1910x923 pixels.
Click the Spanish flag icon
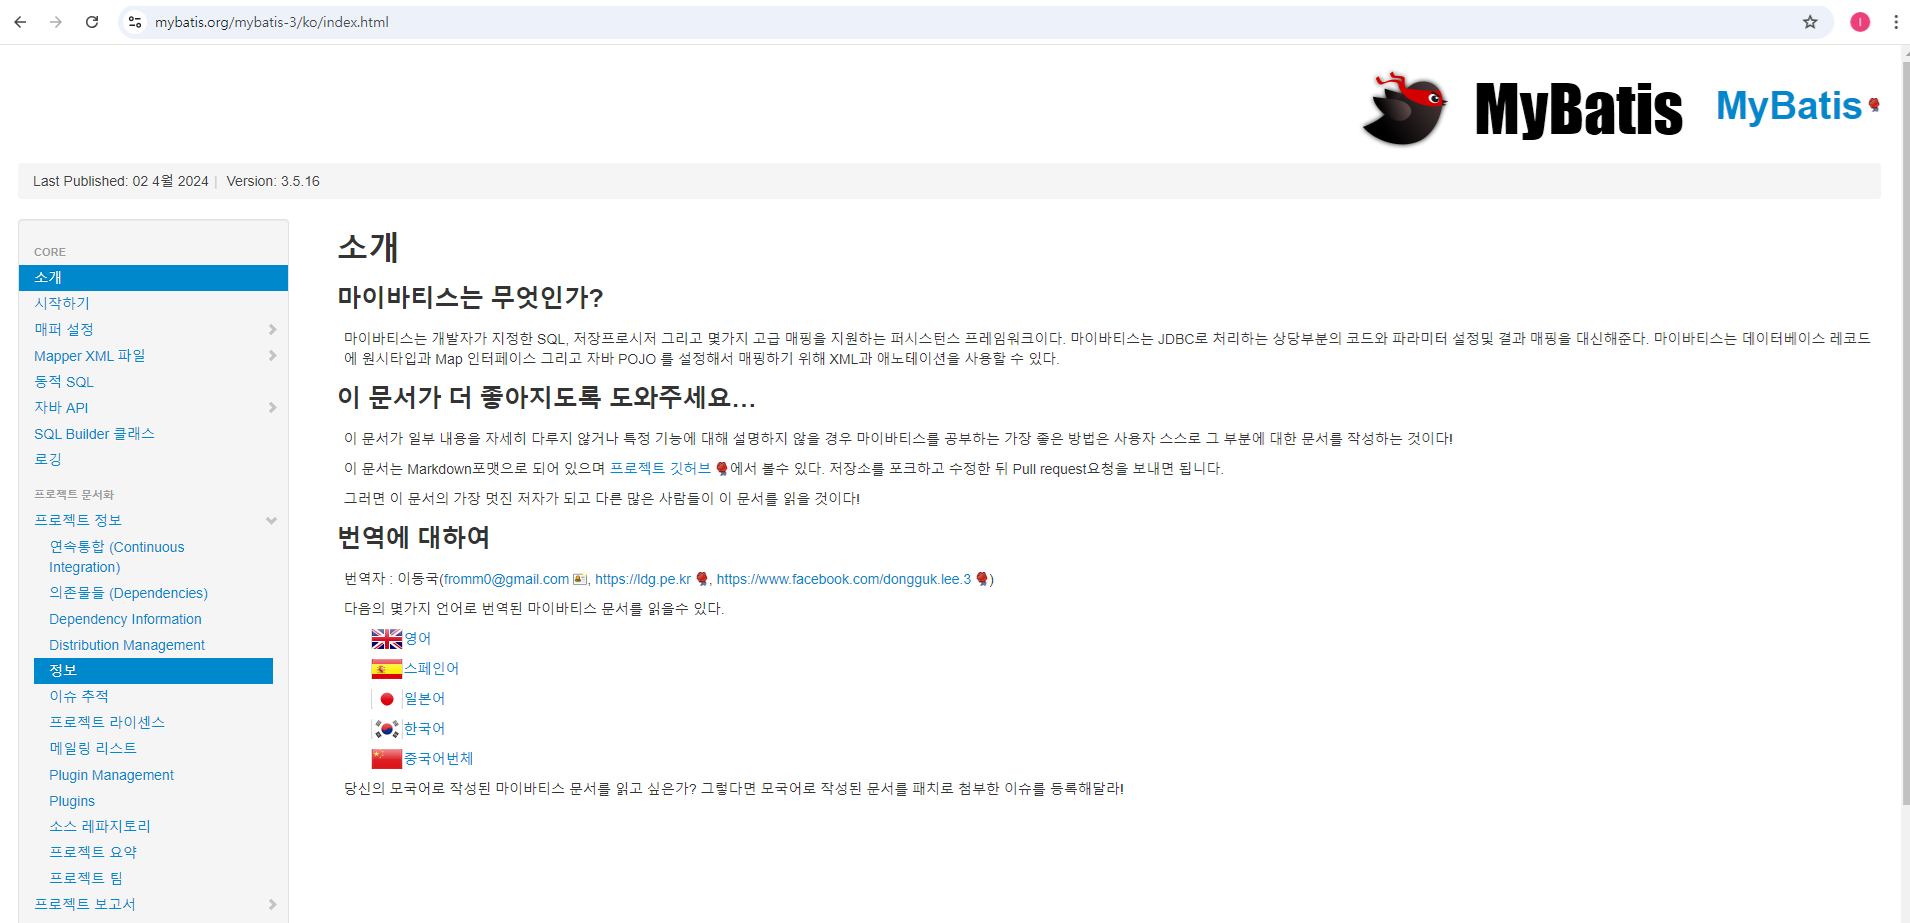(386, 669)
